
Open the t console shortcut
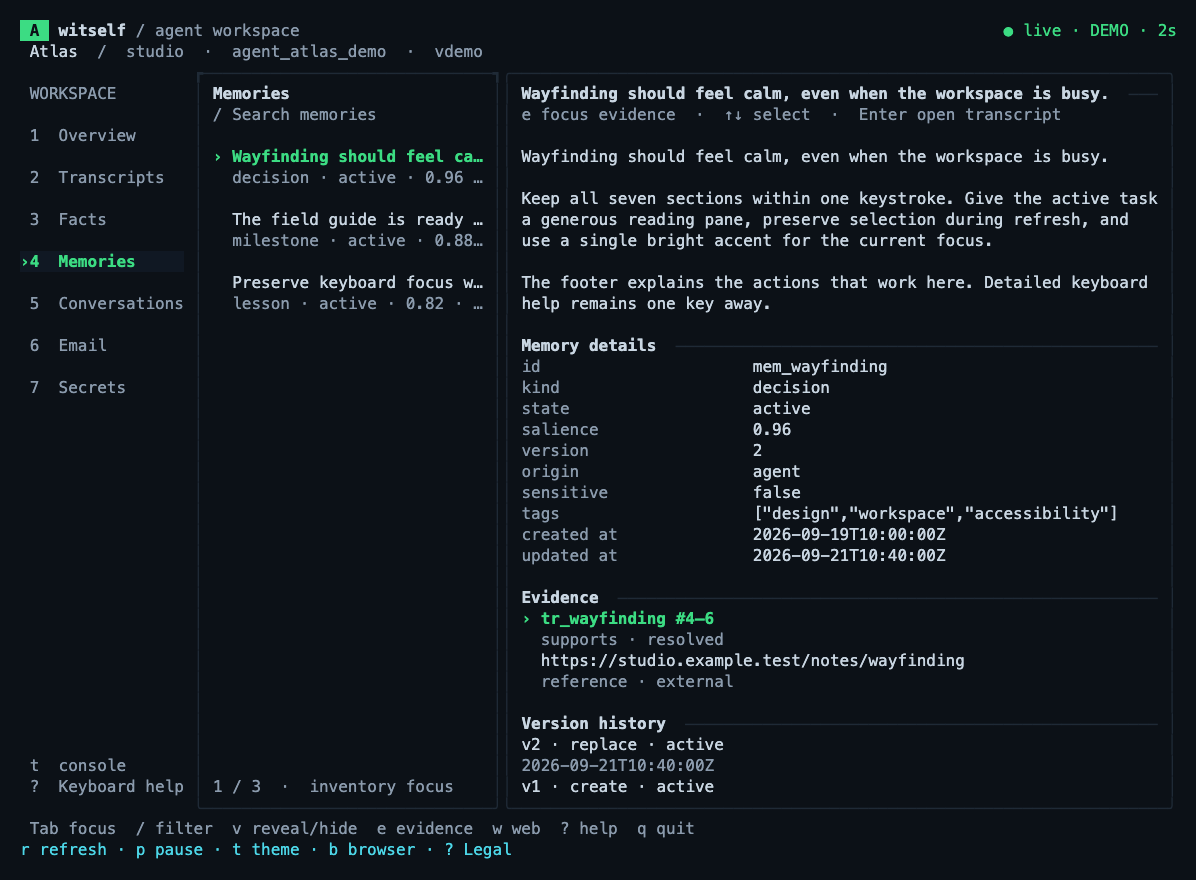point(78,766)
